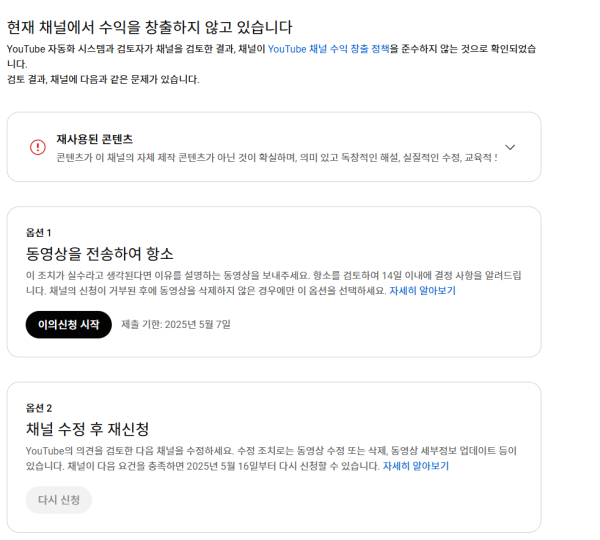Open 자세히 알아보기 link in 옵션 1
Image resolution: width=600 pixels, height=540 pixels.
tap(422, 291)
